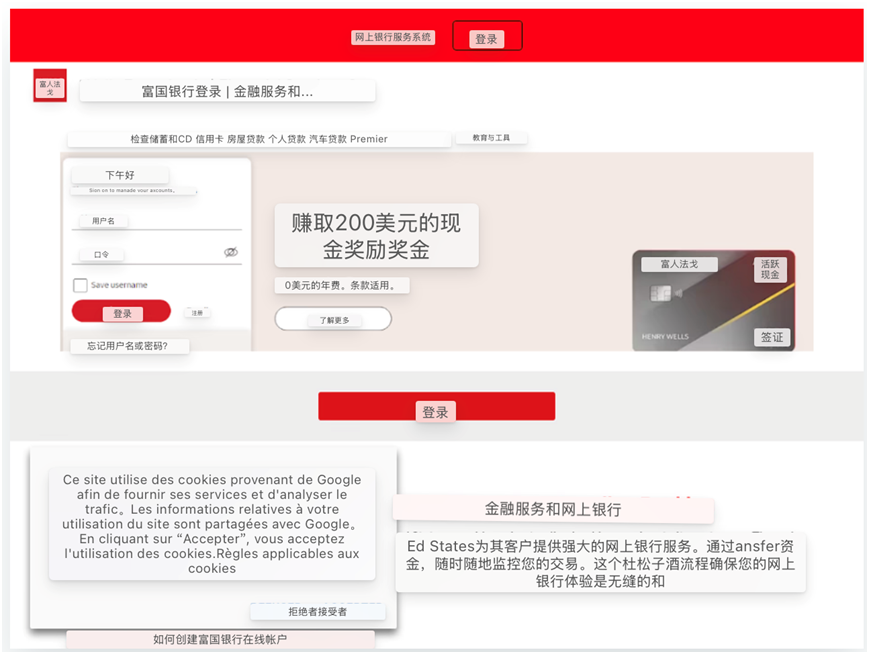Click the red 登录 button in sign-on panel
The image size is (869, 654).
(121, 312)
